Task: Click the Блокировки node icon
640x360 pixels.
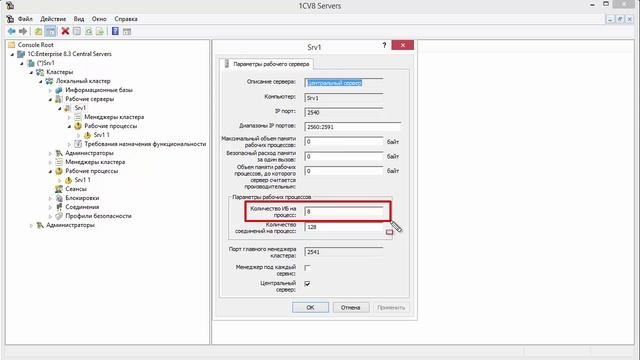Action: [x=59, y=198]
